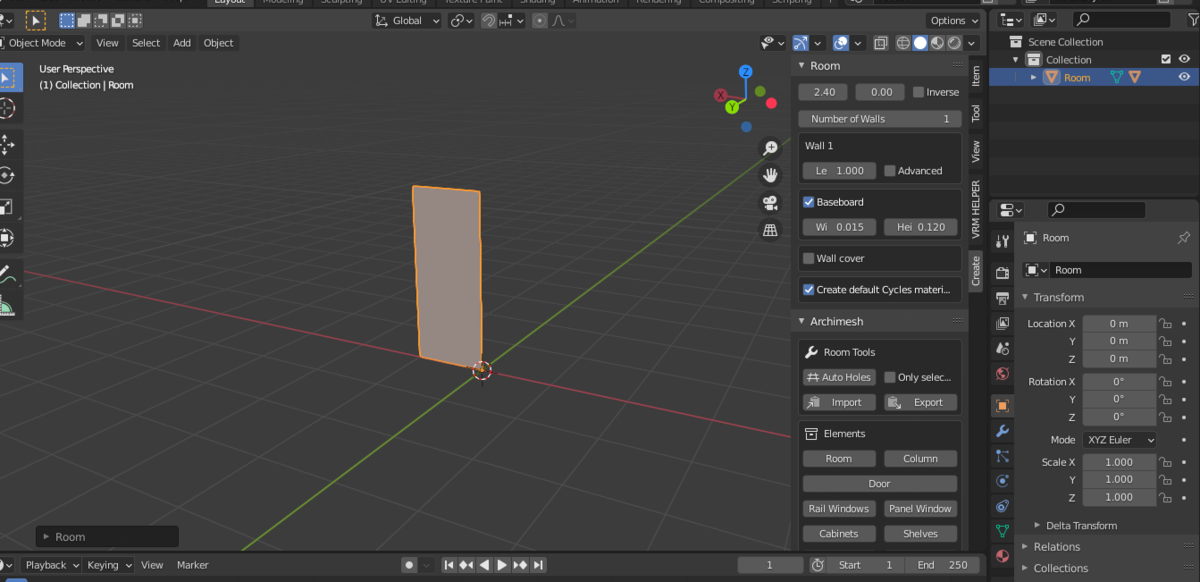Open the Object menu in viewport header

coord(218,43)
